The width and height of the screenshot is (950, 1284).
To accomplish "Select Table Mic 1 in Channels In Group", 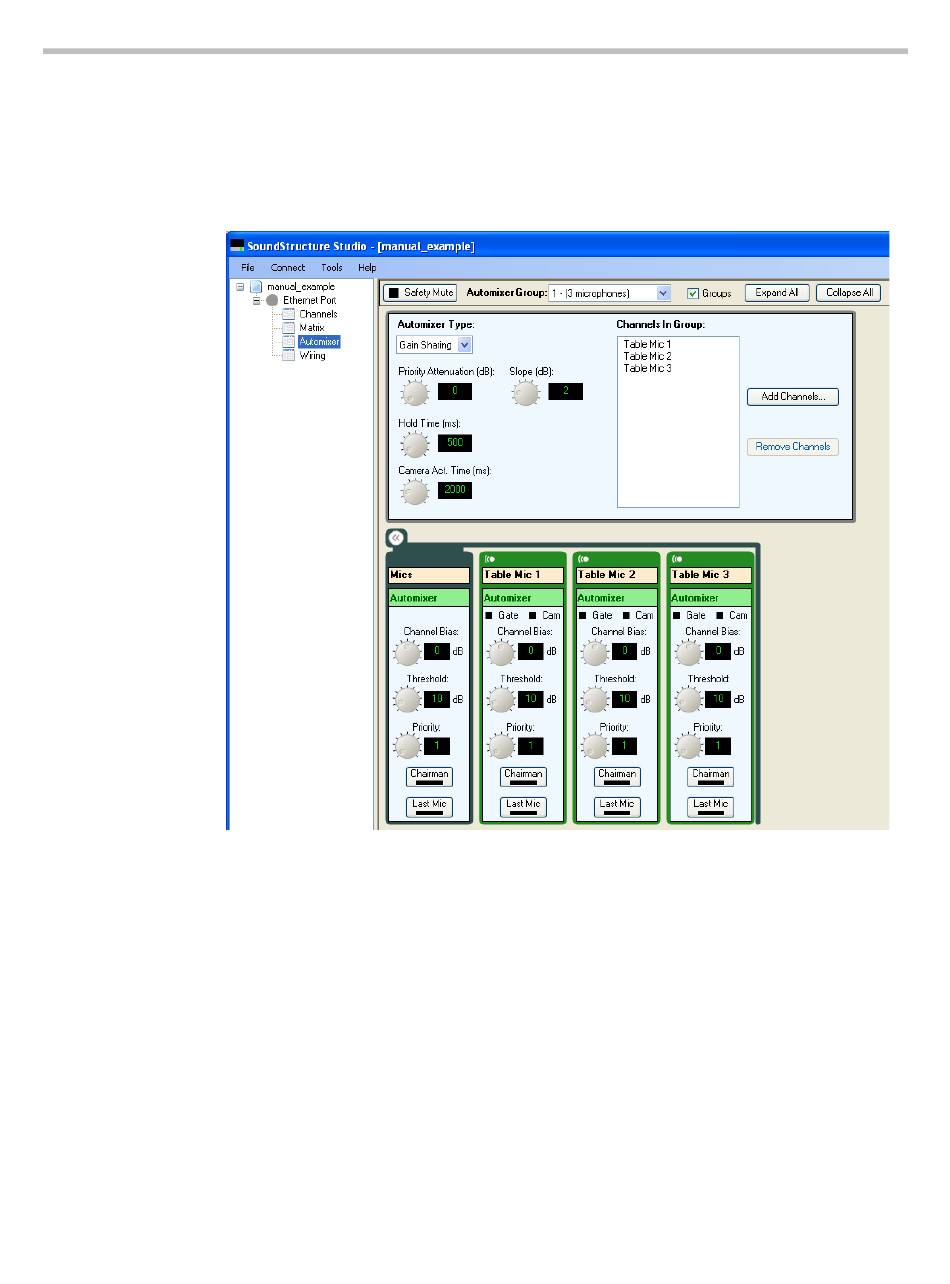I will pos(647,344).
